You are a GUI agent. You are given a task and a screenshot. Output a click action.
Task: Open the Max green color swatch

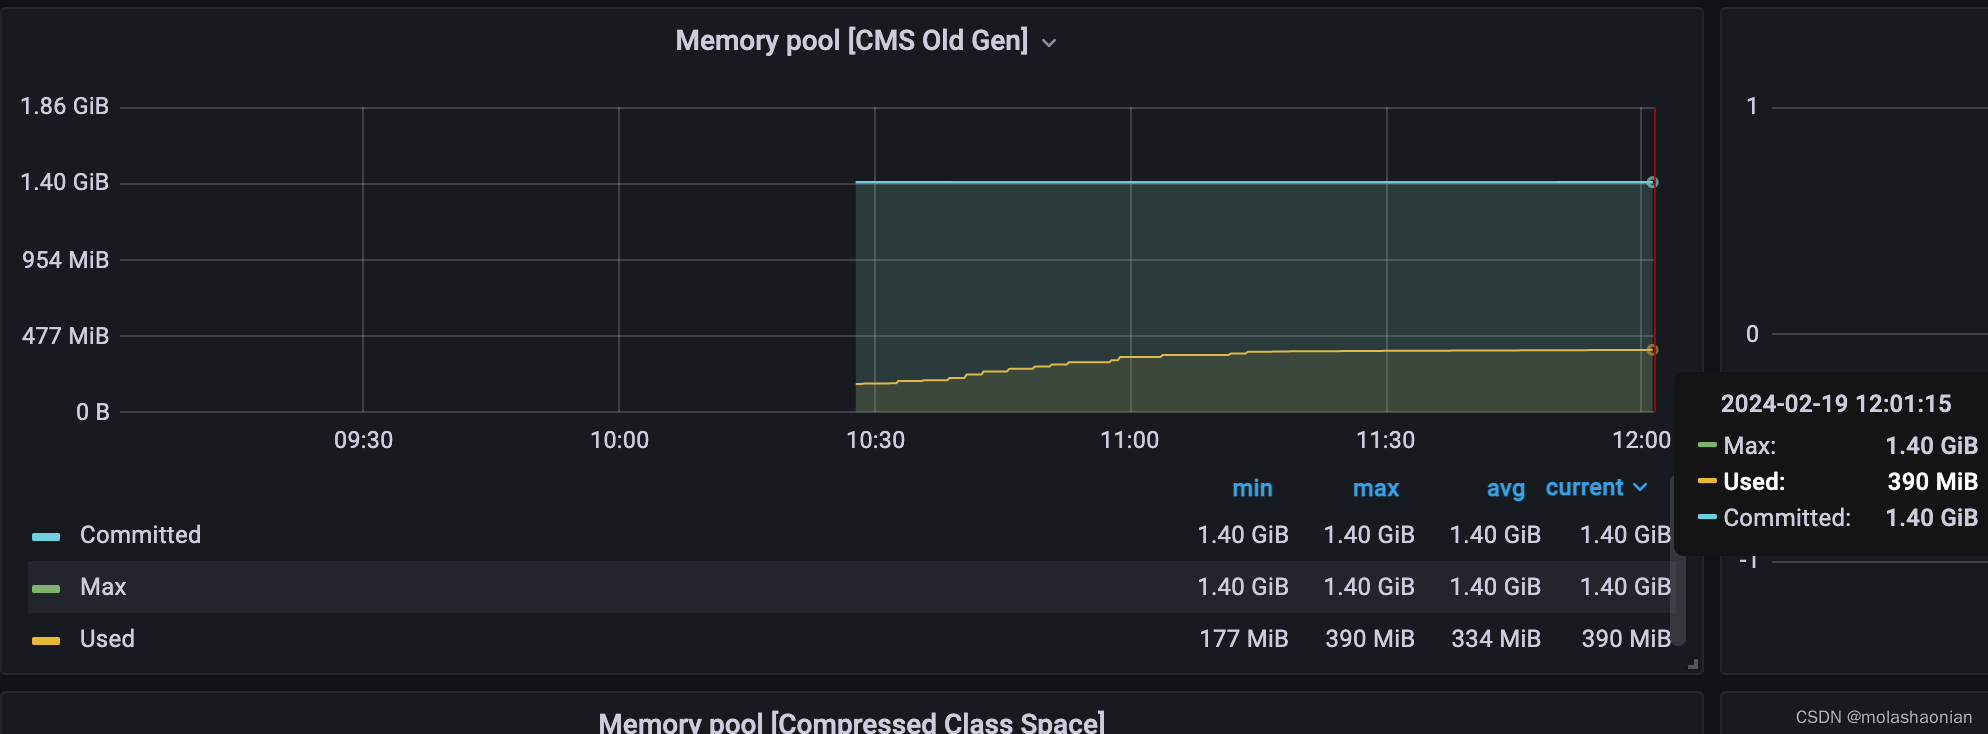click(x=46, y=589)
